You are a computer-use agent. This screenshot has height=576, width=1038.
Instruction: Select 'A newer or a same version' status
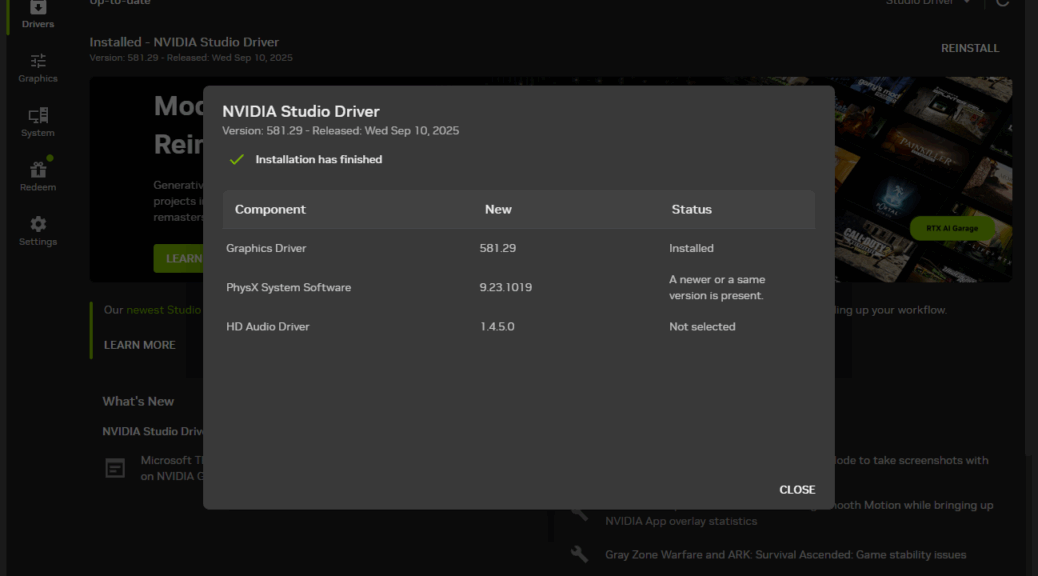pyautogui.click(x=717, y=287)
